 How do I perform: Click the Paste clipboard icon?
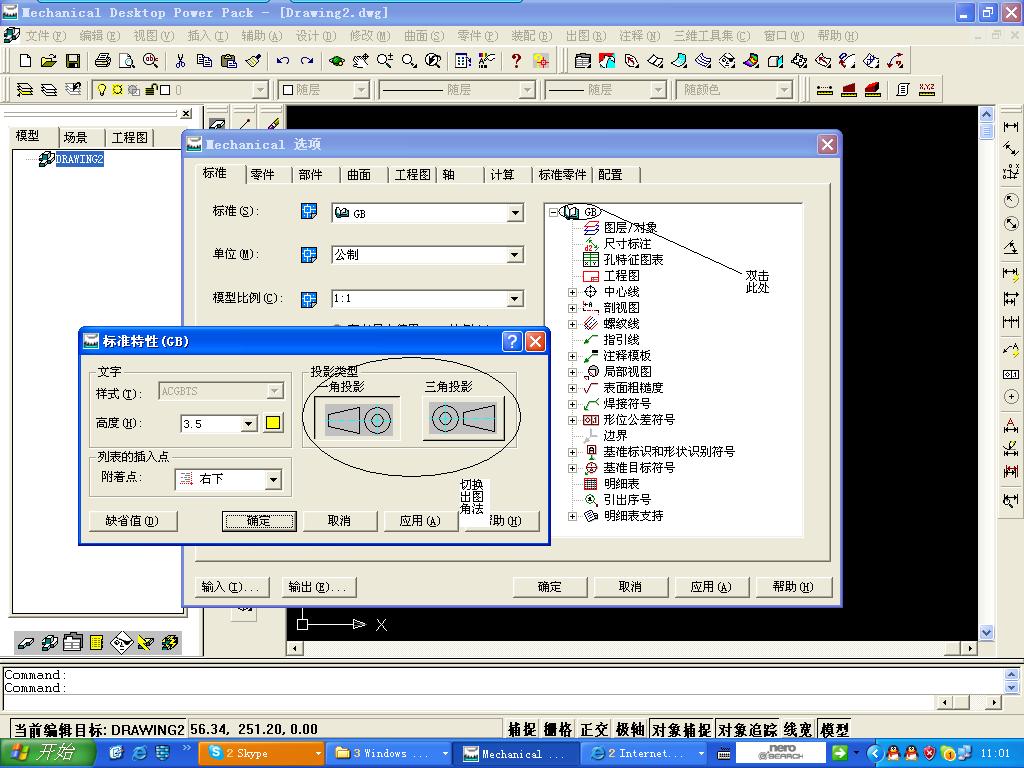(x=229, y=61)
